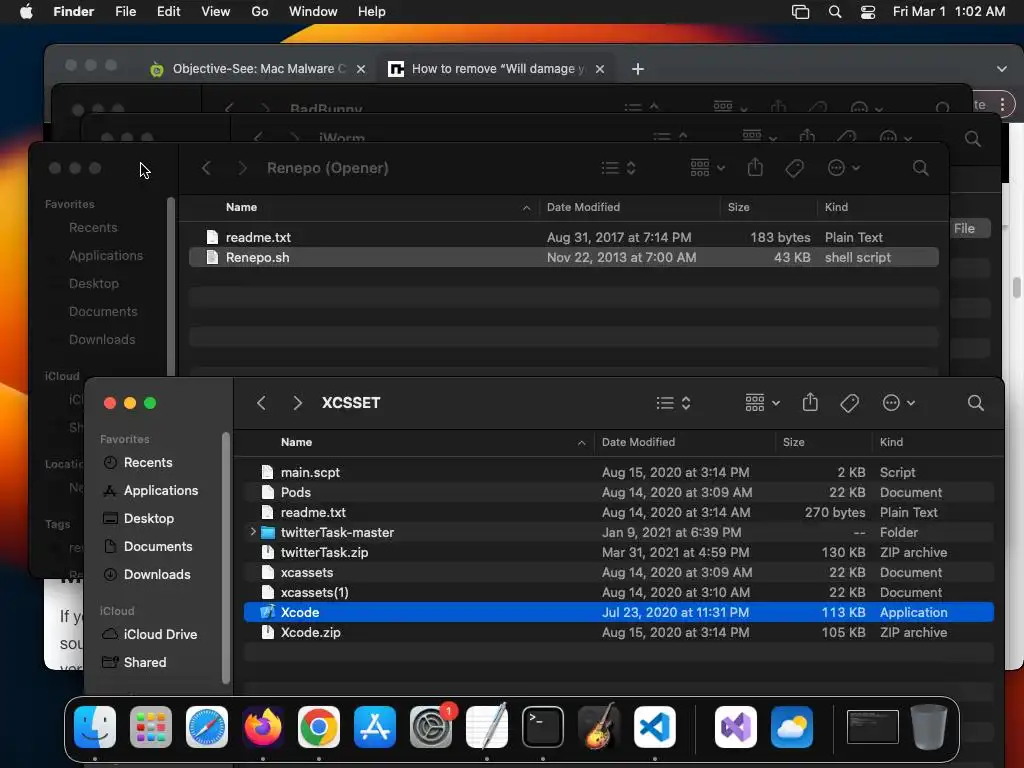Open the View menu

tap(216, 11)
